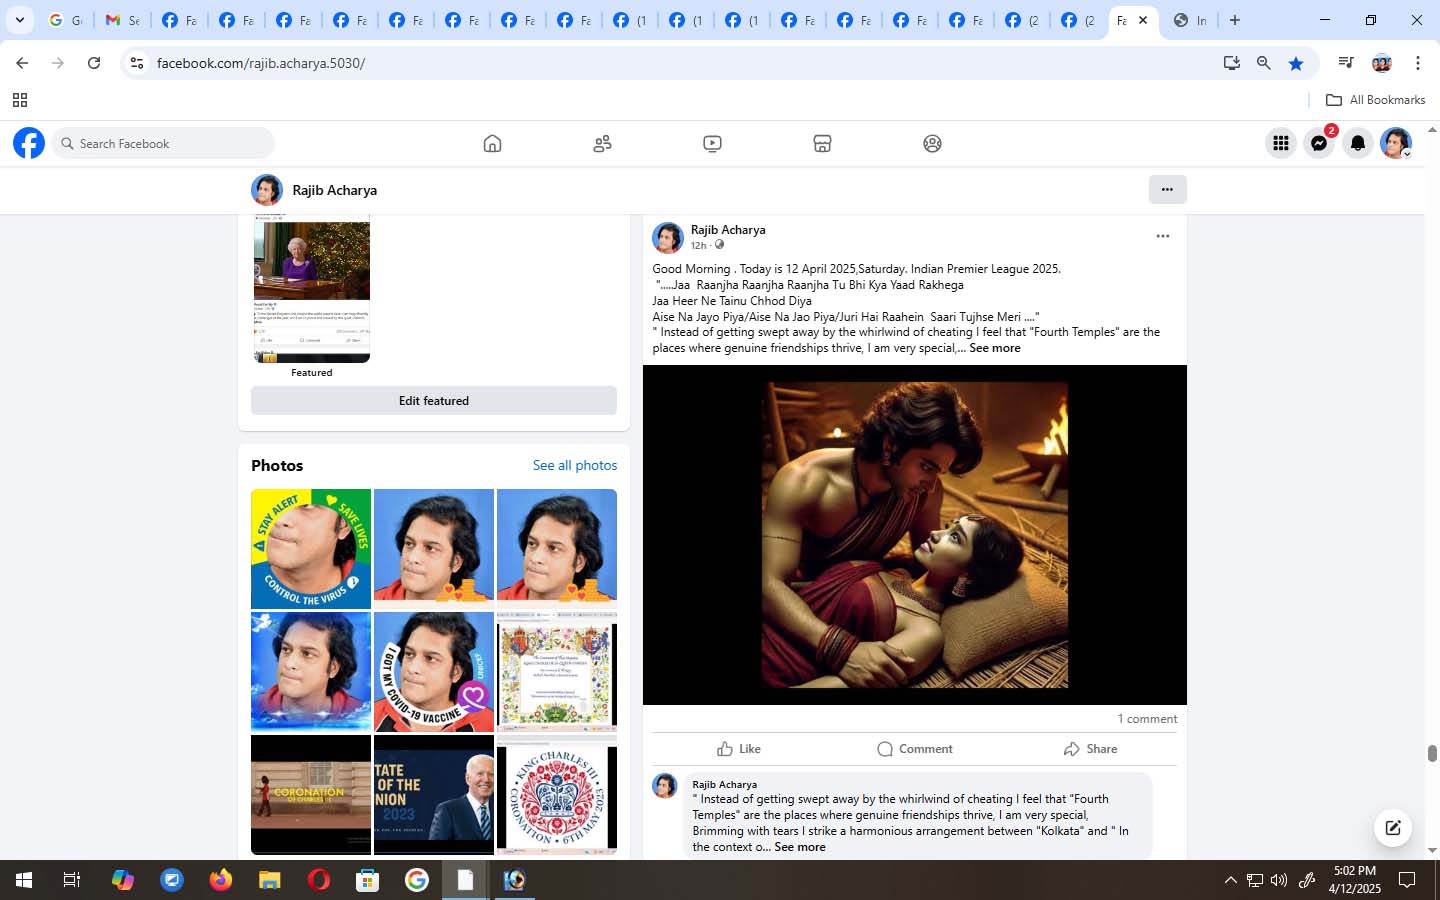Open the Rajib Acharya commenter name link
Image resolution: width=1440 pixels, height=900 pixels.
pos(725,784)
